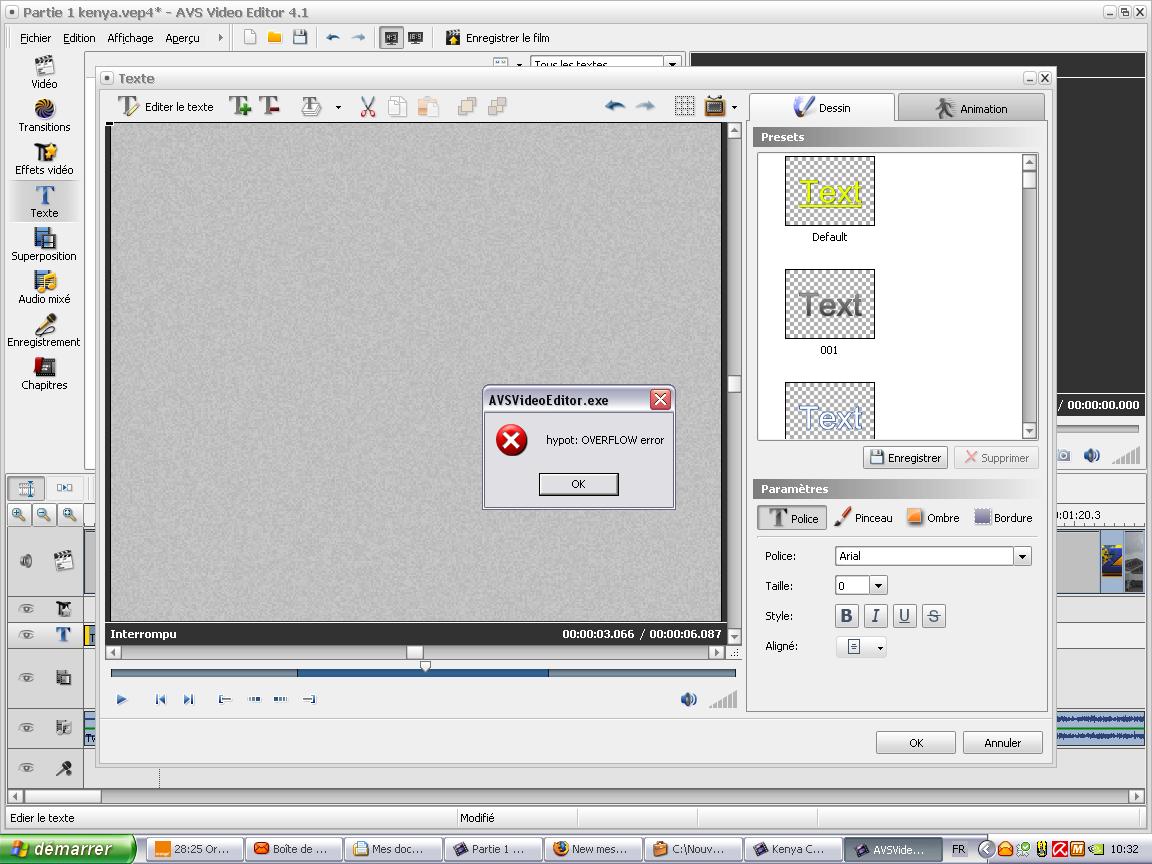Switch to the Animation tab
The width and height of the screenshot is (1152, 864).
pos(971,108)
